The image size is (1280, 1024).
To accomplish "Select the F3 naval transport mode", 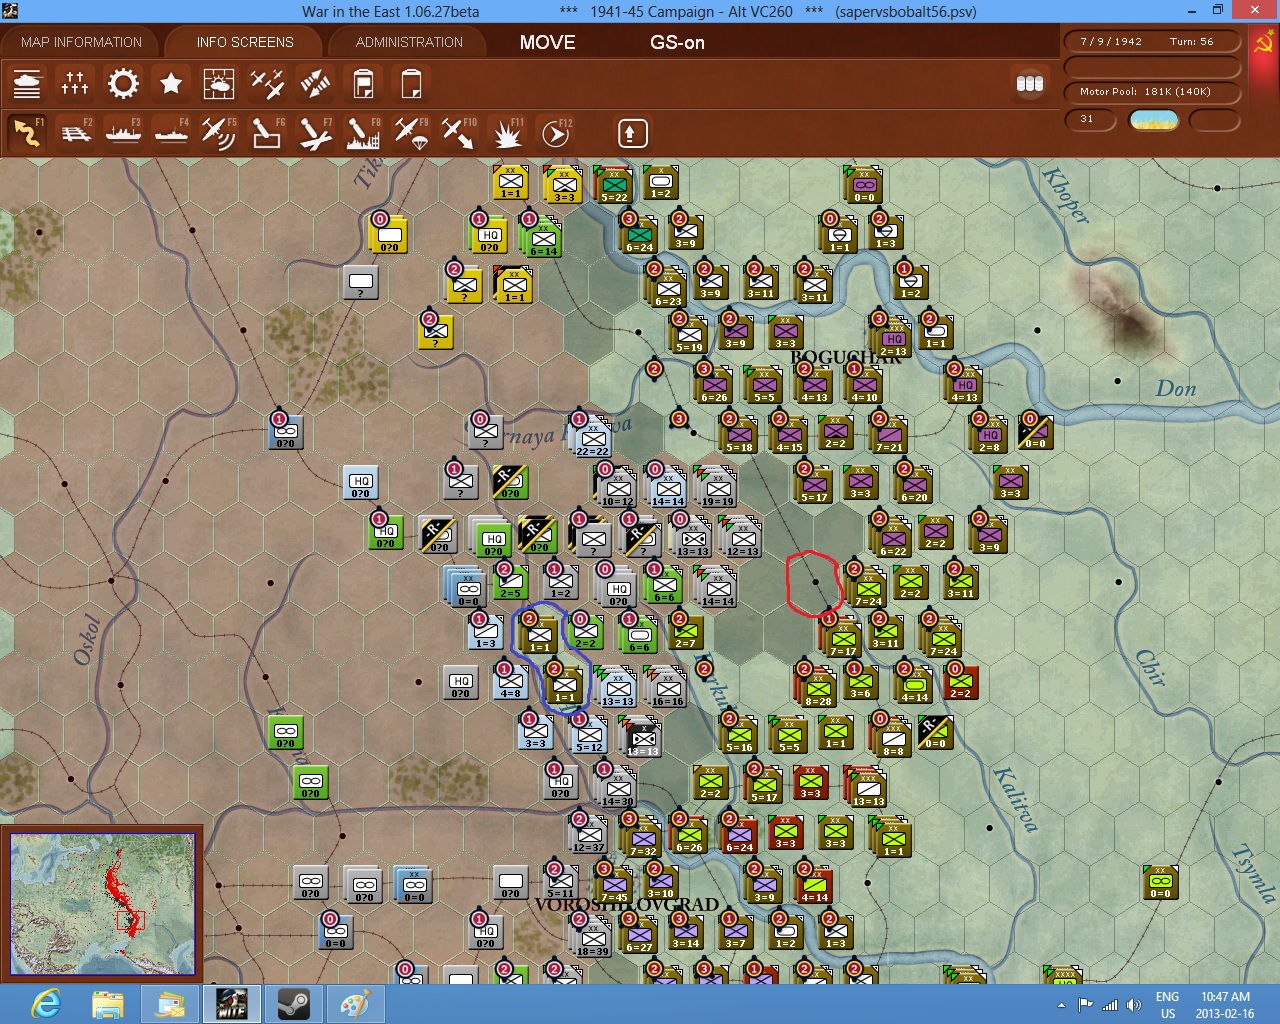I will tap(123, 133).
